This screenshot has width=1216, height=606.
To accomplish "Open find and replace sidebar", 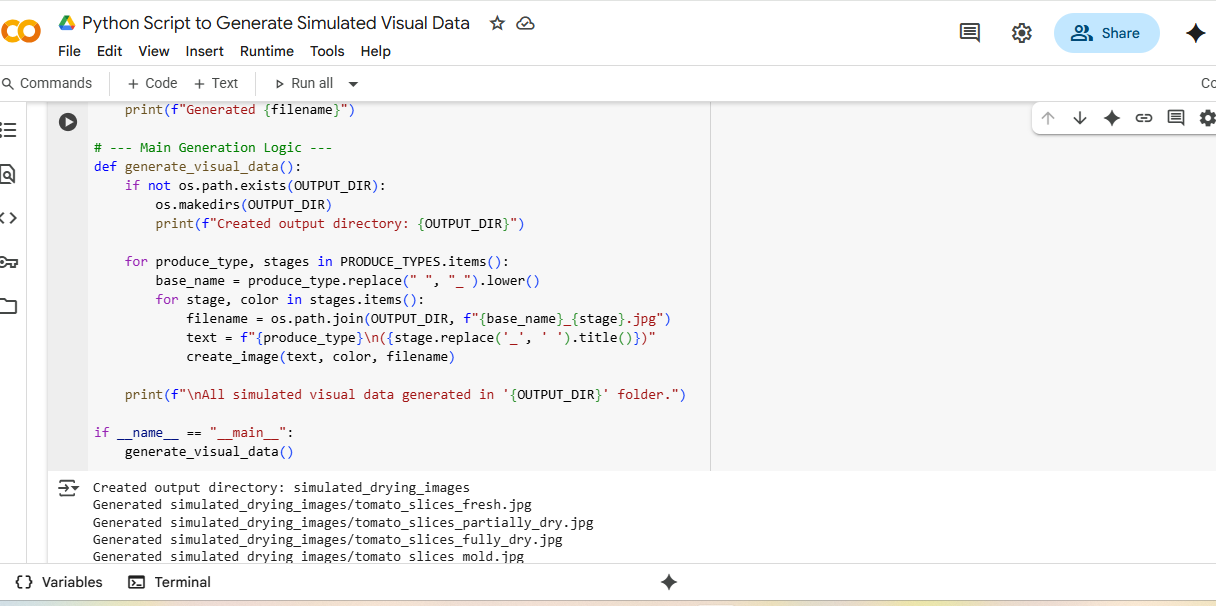I will coord(8,174).
